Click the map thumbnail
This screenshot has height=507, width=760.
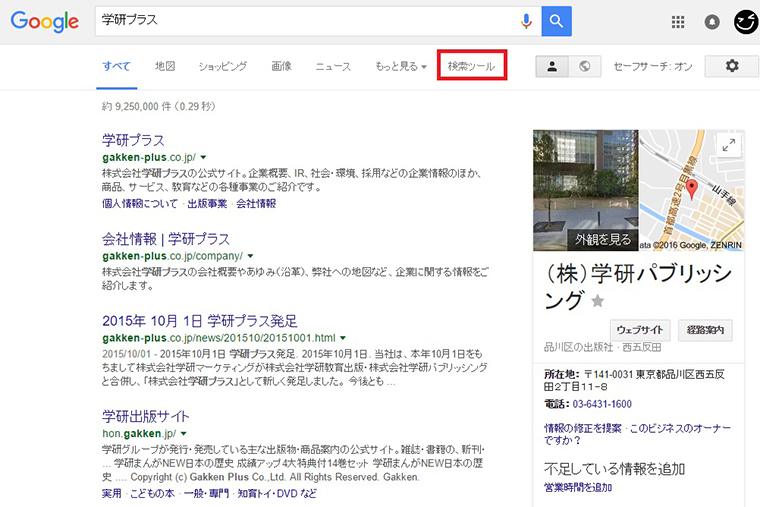(x=692, y=190)
